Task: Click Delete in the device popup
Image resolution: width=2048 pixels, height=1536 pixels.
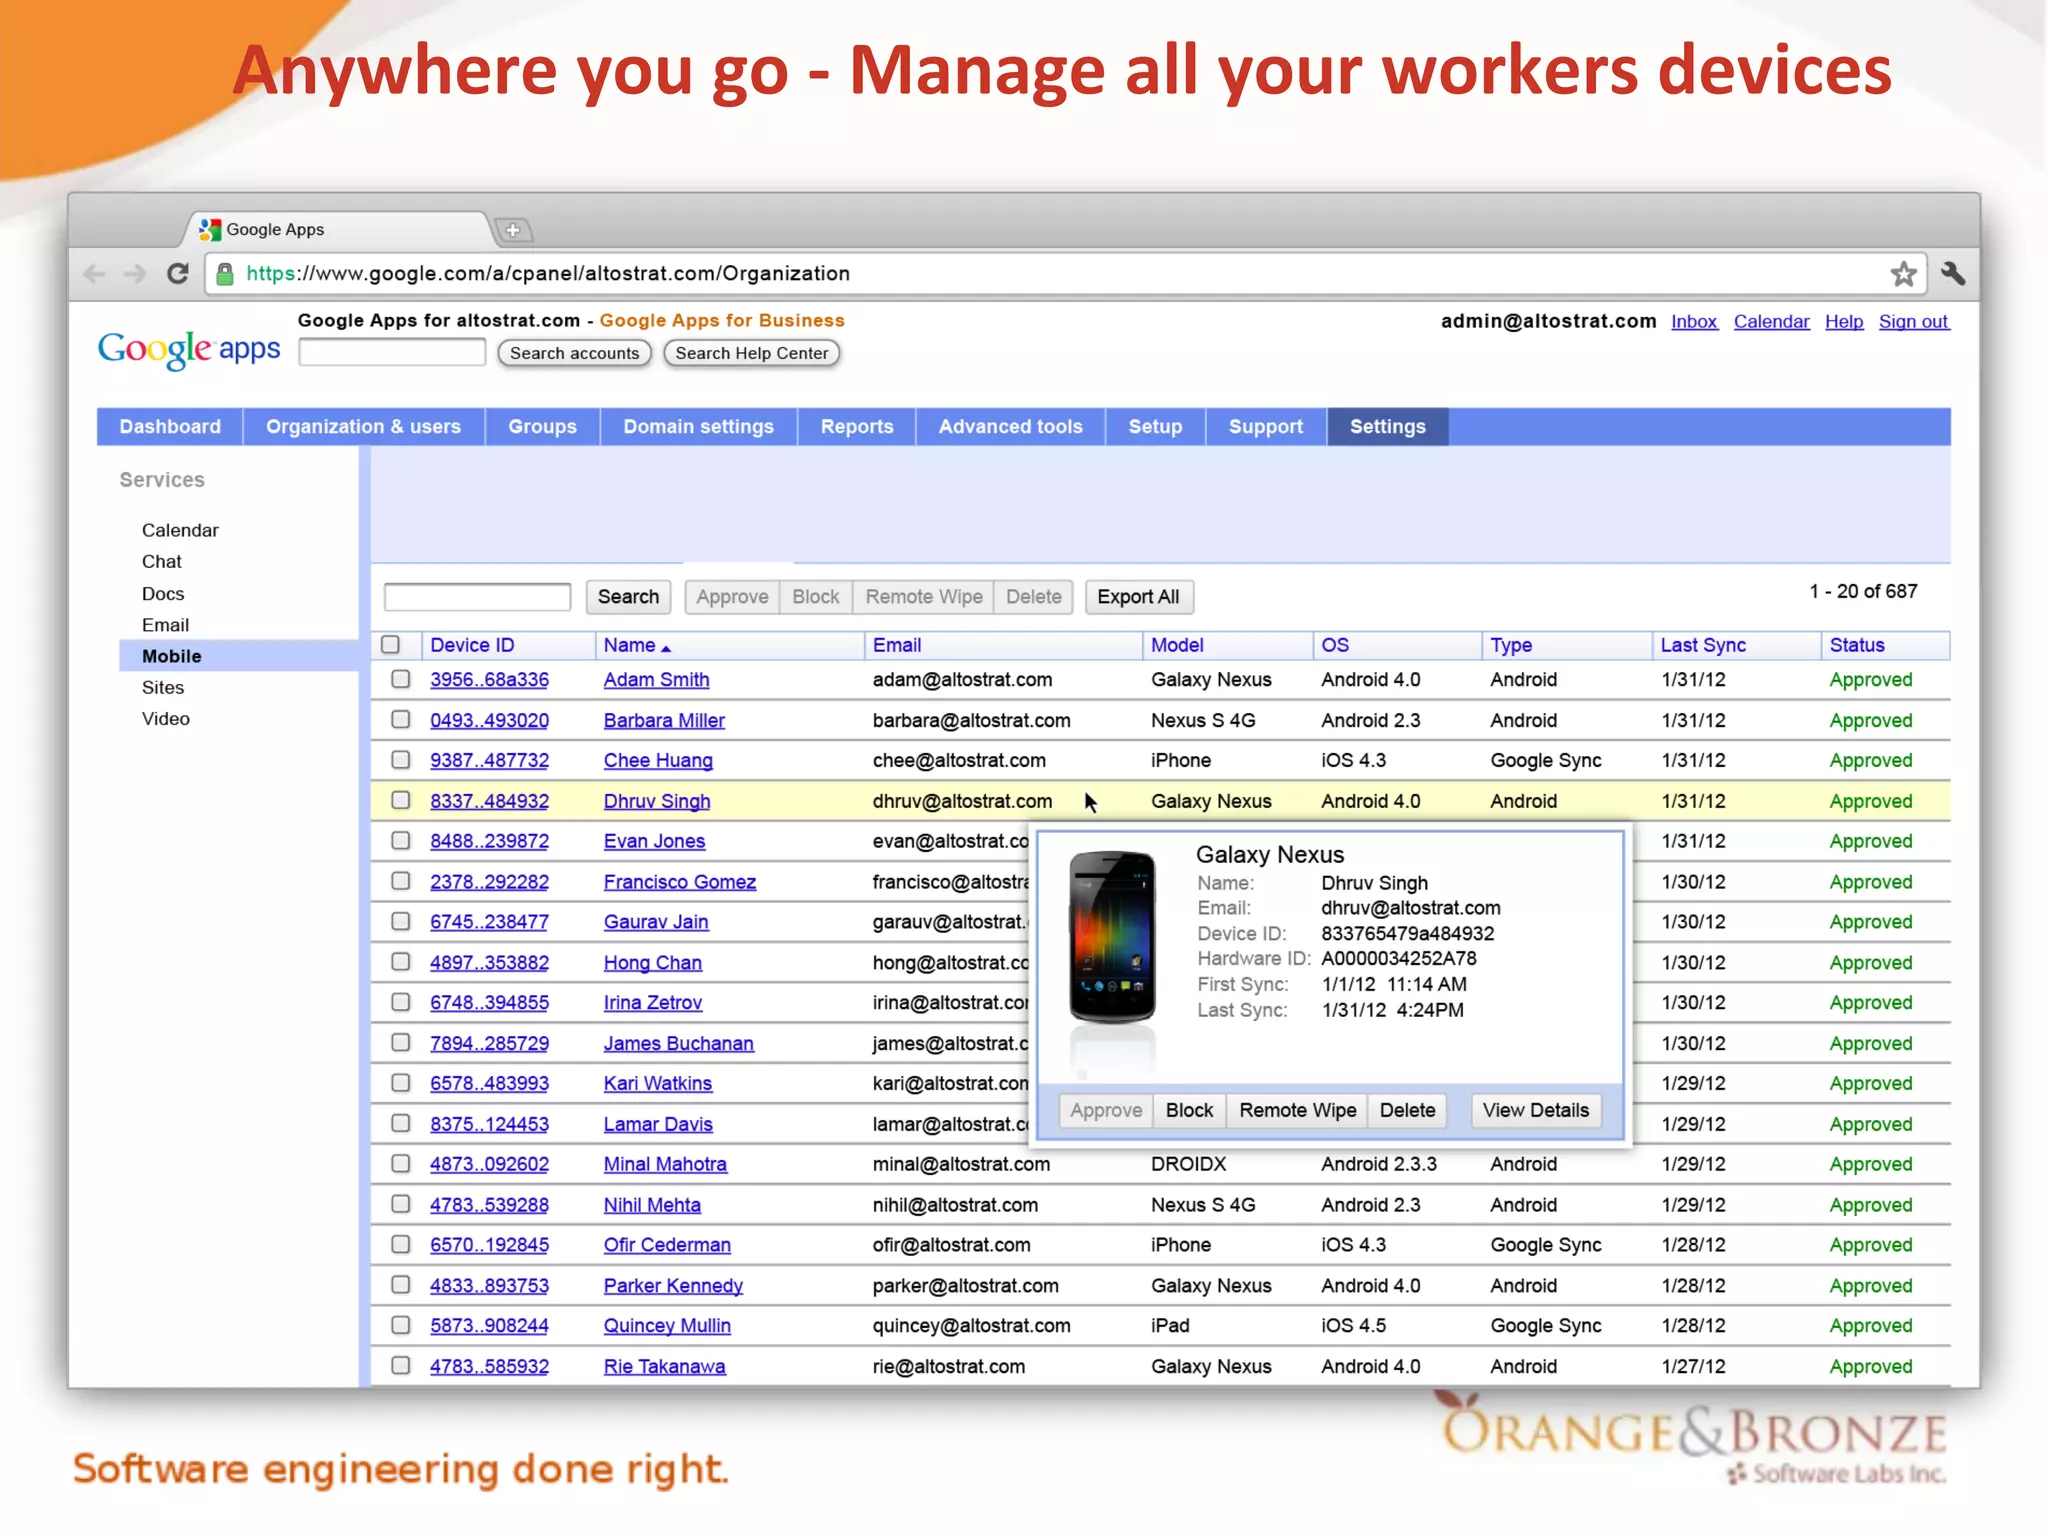Action: (x=1407, y=1110)
